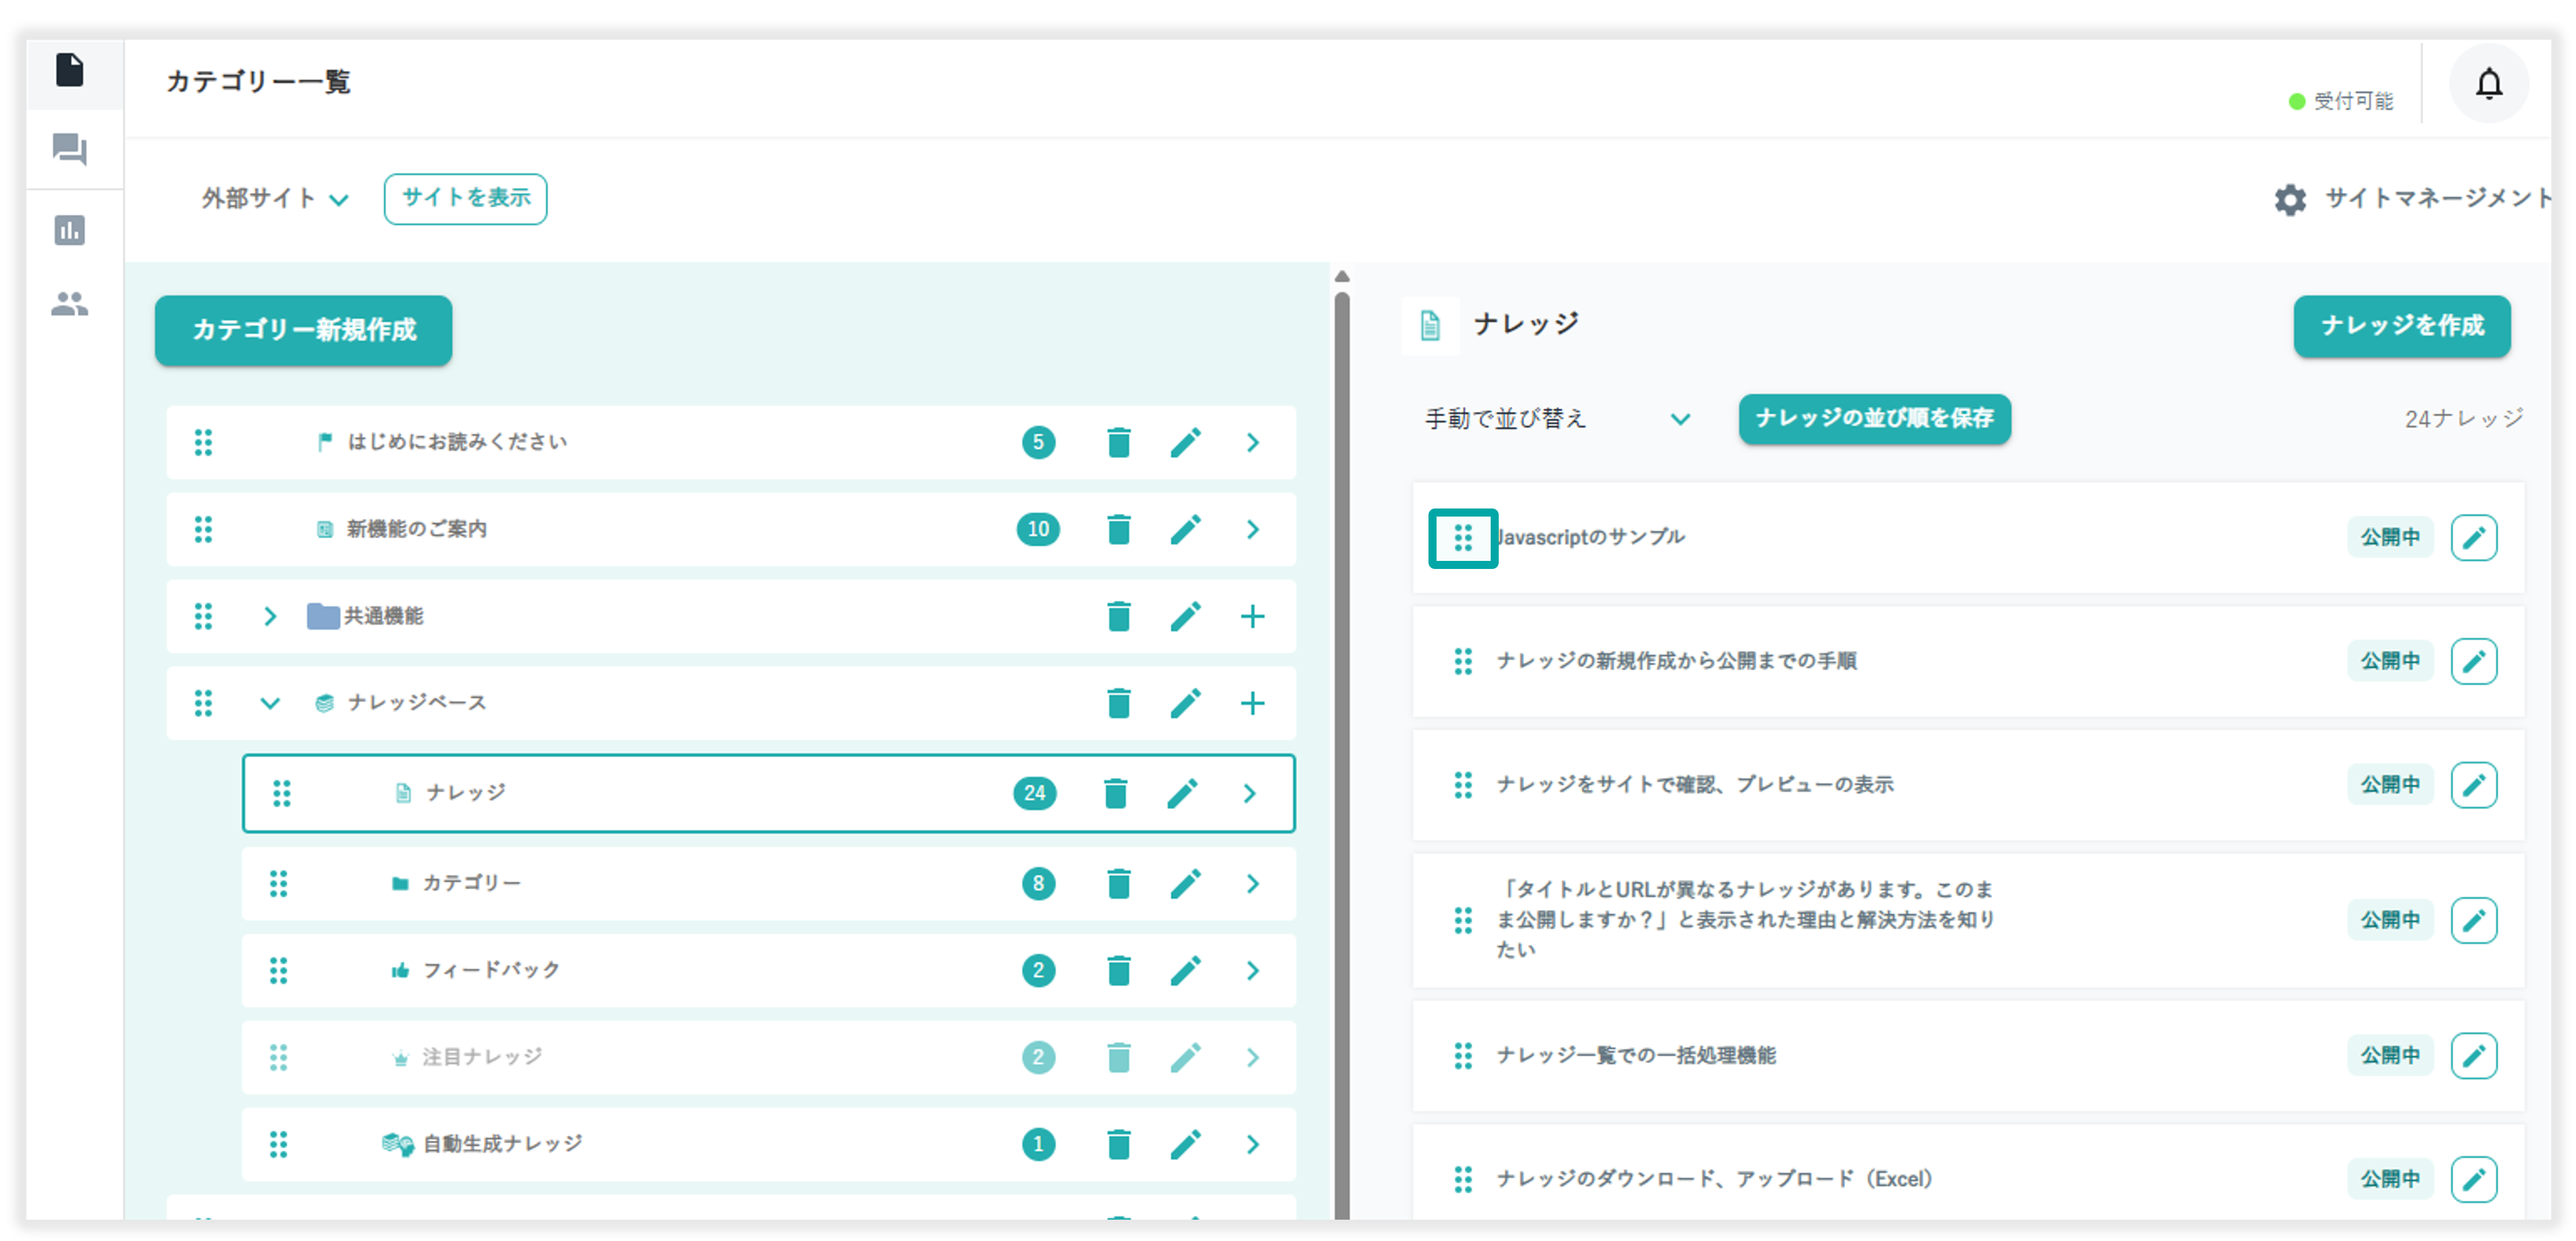2576x1241 pixels.
Task: Delete the はじめにお読みください category
Action: [1118, 442]
